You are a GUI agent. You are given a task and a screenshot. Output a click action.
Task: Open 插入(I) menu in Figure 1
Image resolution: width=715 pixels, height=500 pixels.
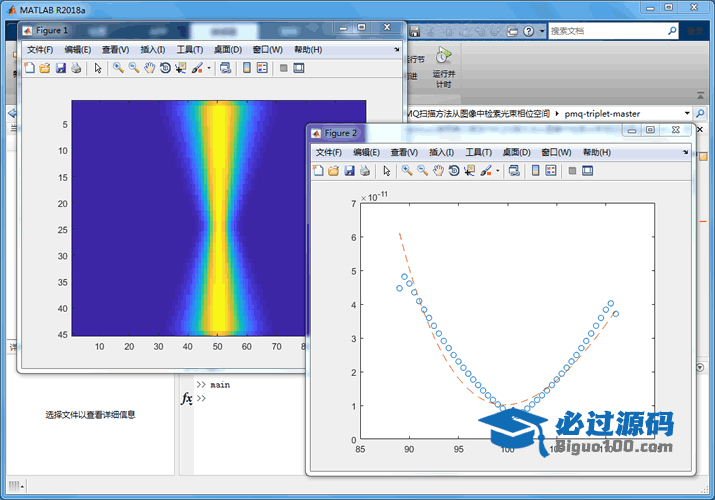[x=153, y=50]
